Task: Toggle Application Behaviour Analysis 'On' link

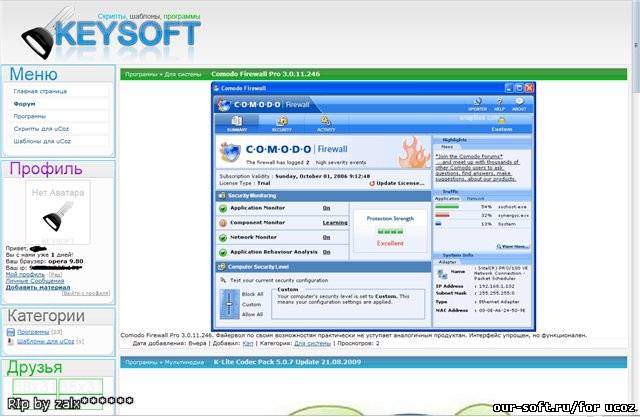Action: pos(327,252)
